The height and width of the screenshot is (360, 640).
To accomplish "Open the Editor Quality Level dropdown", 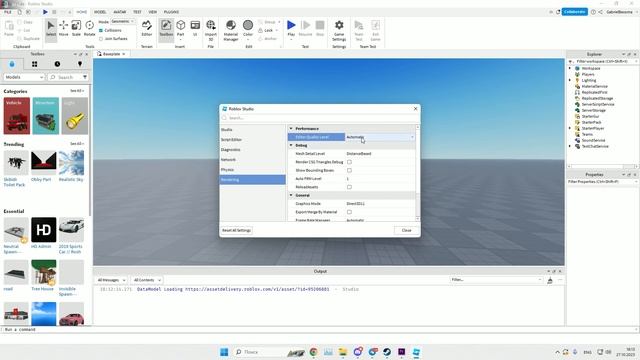I will click(380, 137).
